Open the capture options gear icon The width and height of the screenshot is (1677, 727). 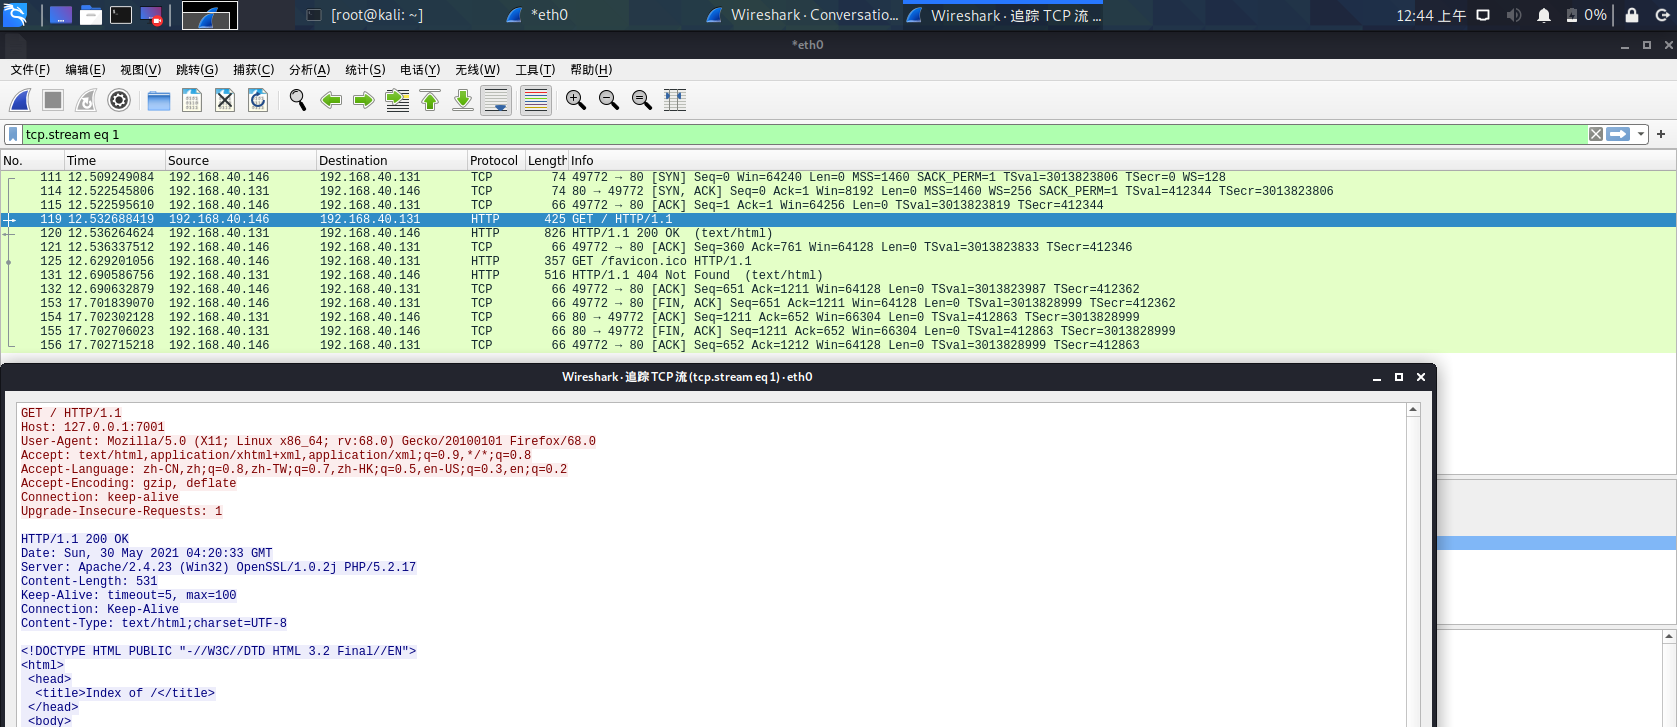[x=119, y=100]
